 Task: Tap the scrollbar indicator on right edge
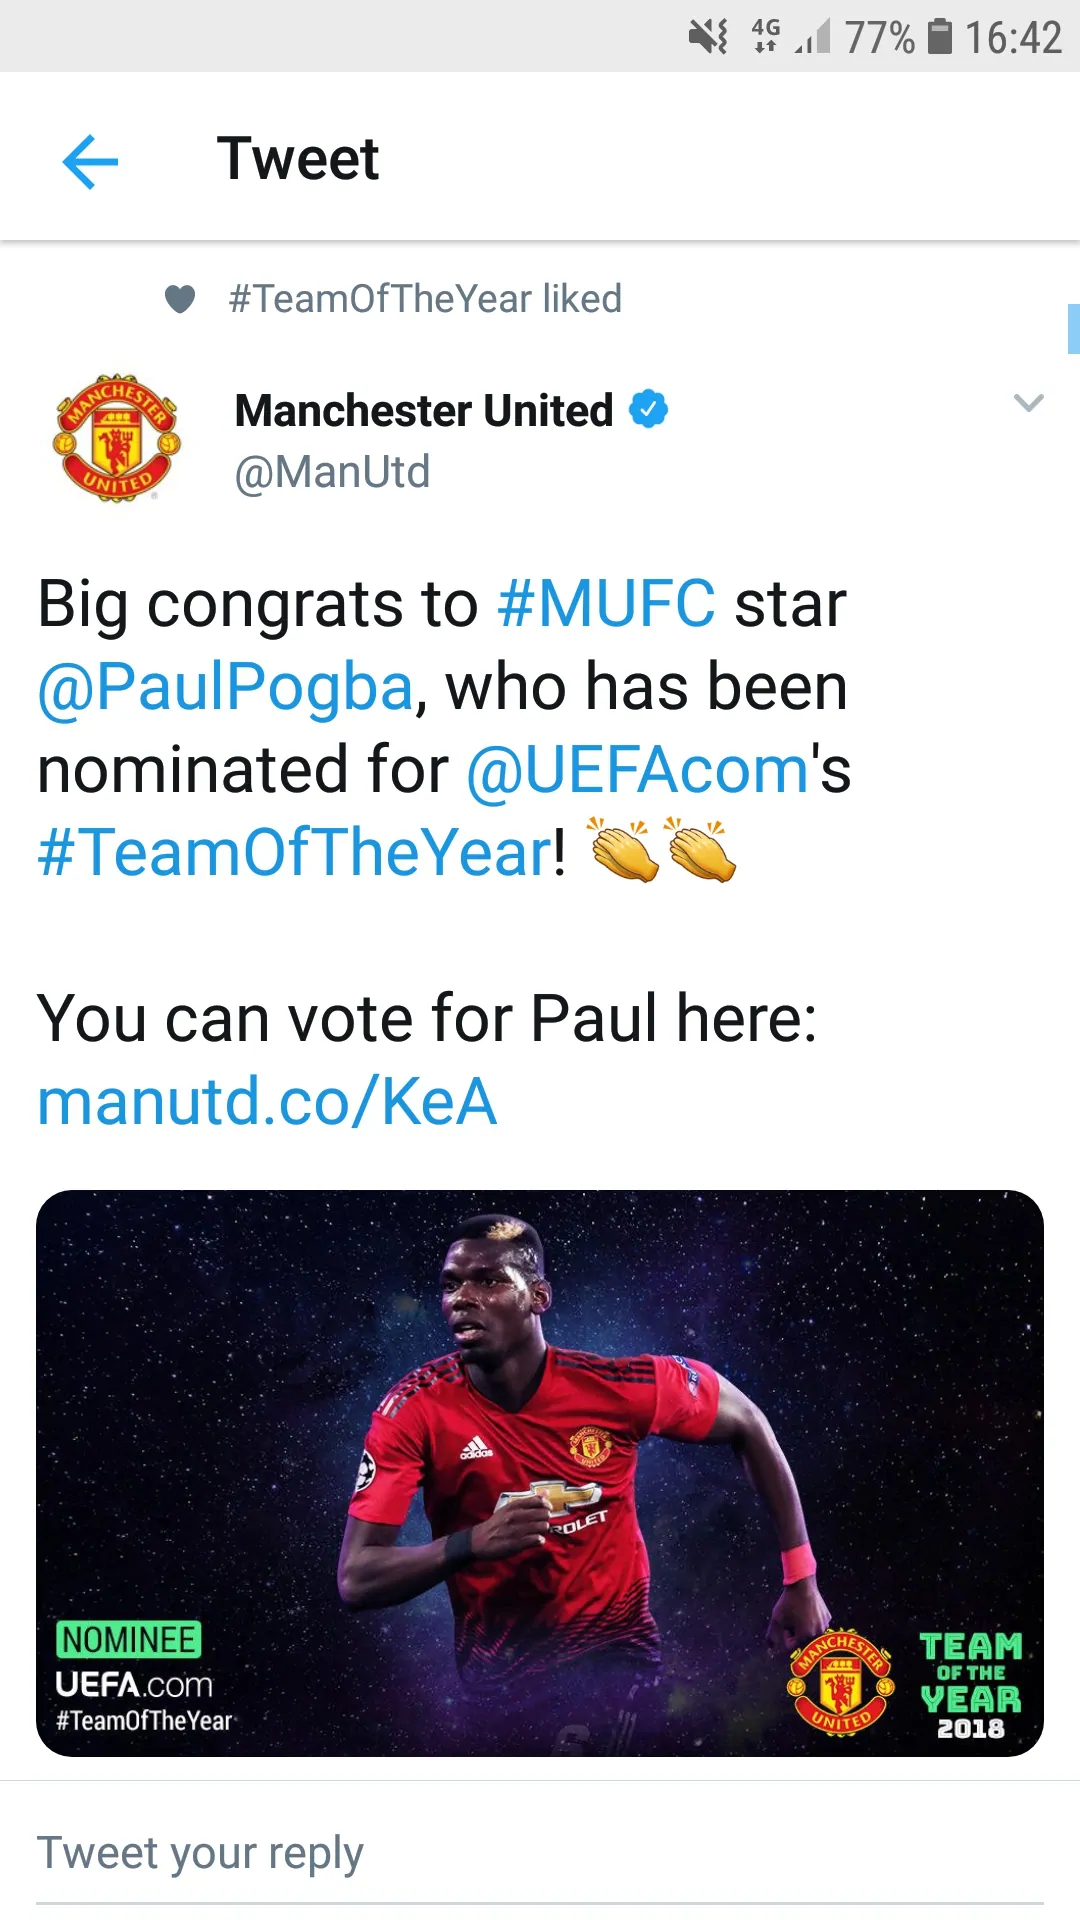pos(1073,329)
